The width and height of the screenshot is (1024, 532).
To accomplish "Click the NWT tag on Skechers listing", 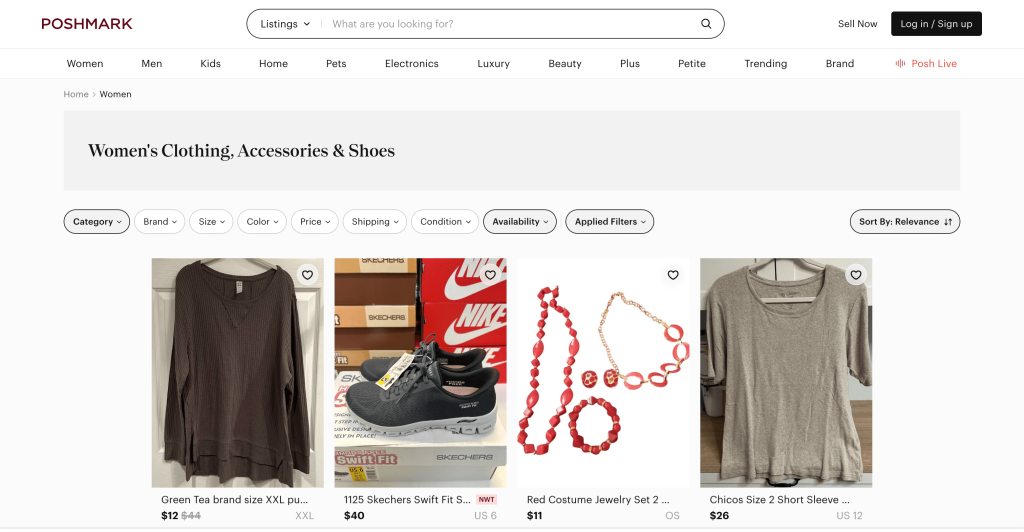I will pyautogui.click(x=487, y=499).
